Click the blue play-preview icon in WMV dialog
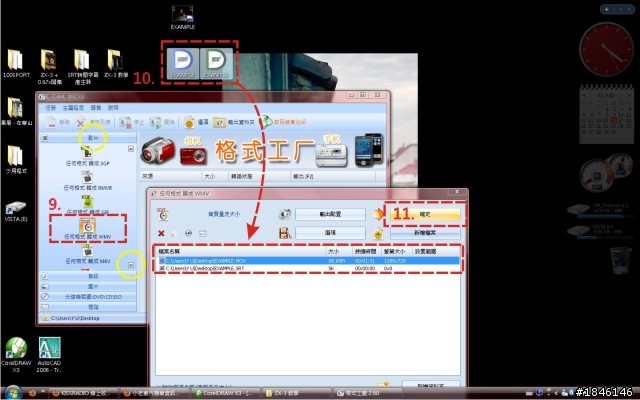 coord(189,233)
